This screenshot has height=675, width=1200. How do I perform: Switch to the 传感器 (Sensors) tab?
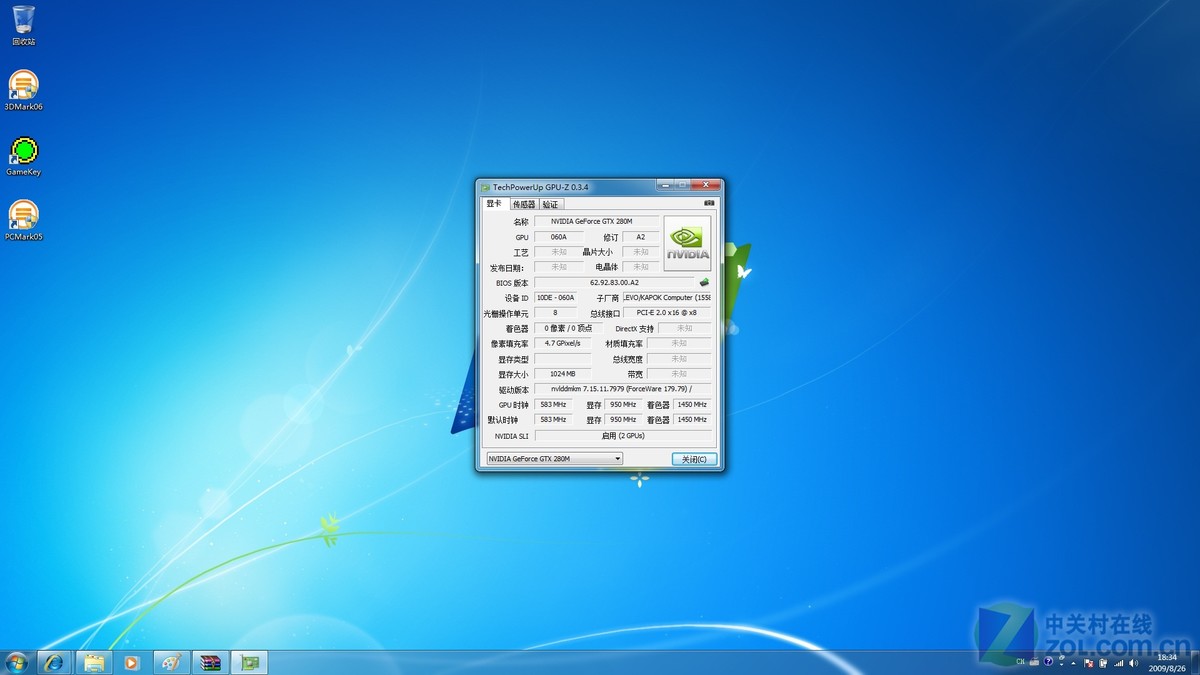pyautogui.click(x=524, y=203)
